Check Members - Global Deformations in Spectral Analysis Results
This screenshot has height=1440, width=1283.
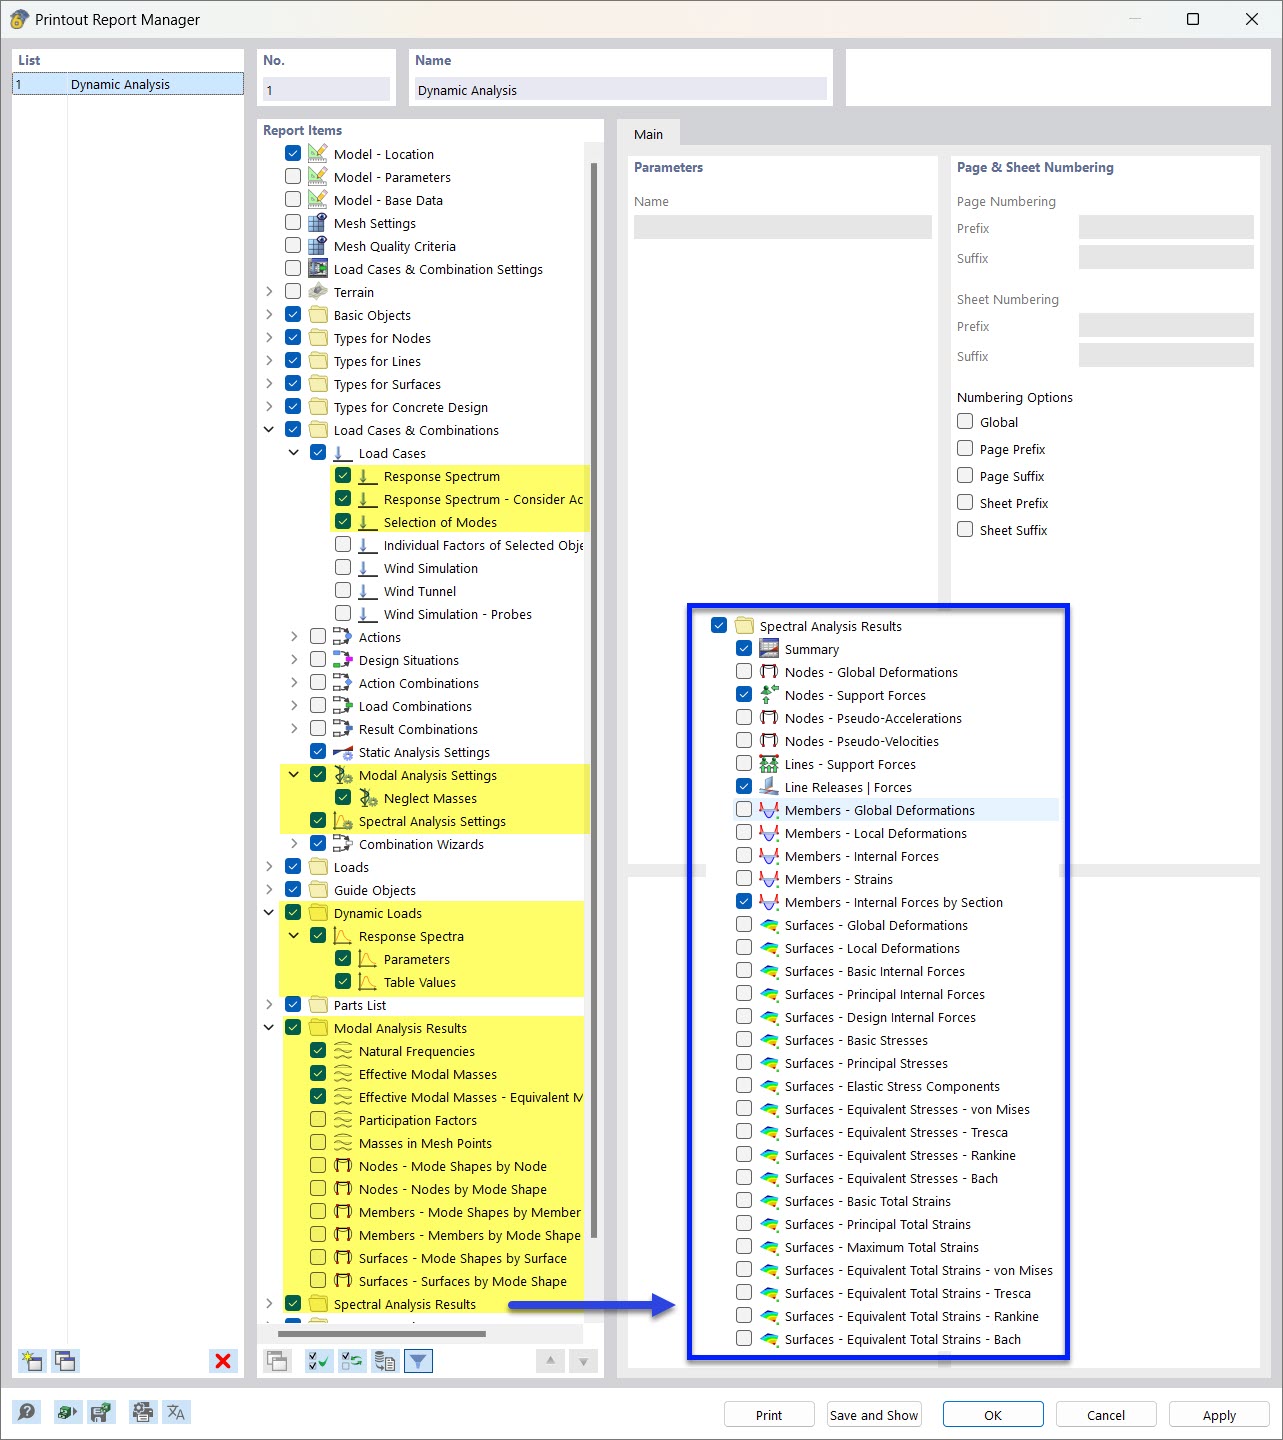[744, 809]
